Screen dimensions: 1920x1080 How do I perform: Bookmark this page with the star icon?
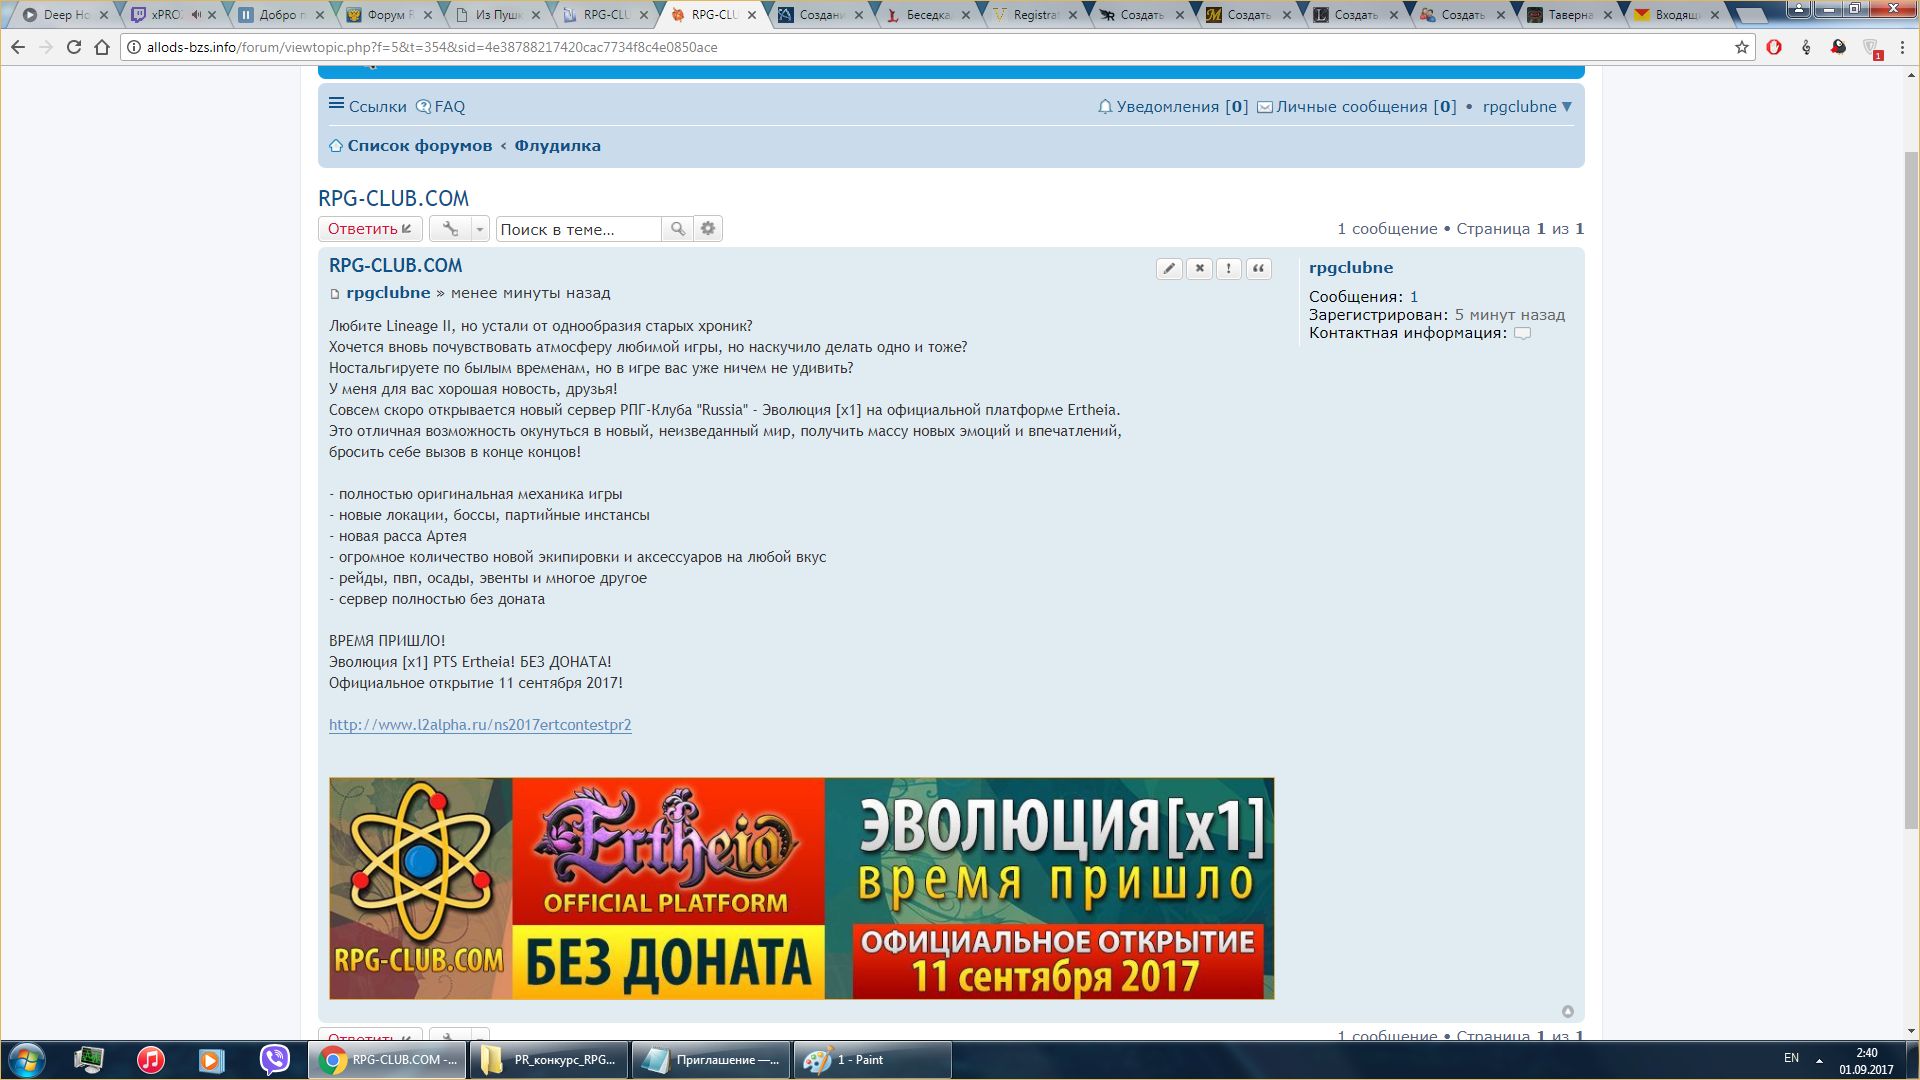point(1741,47)
